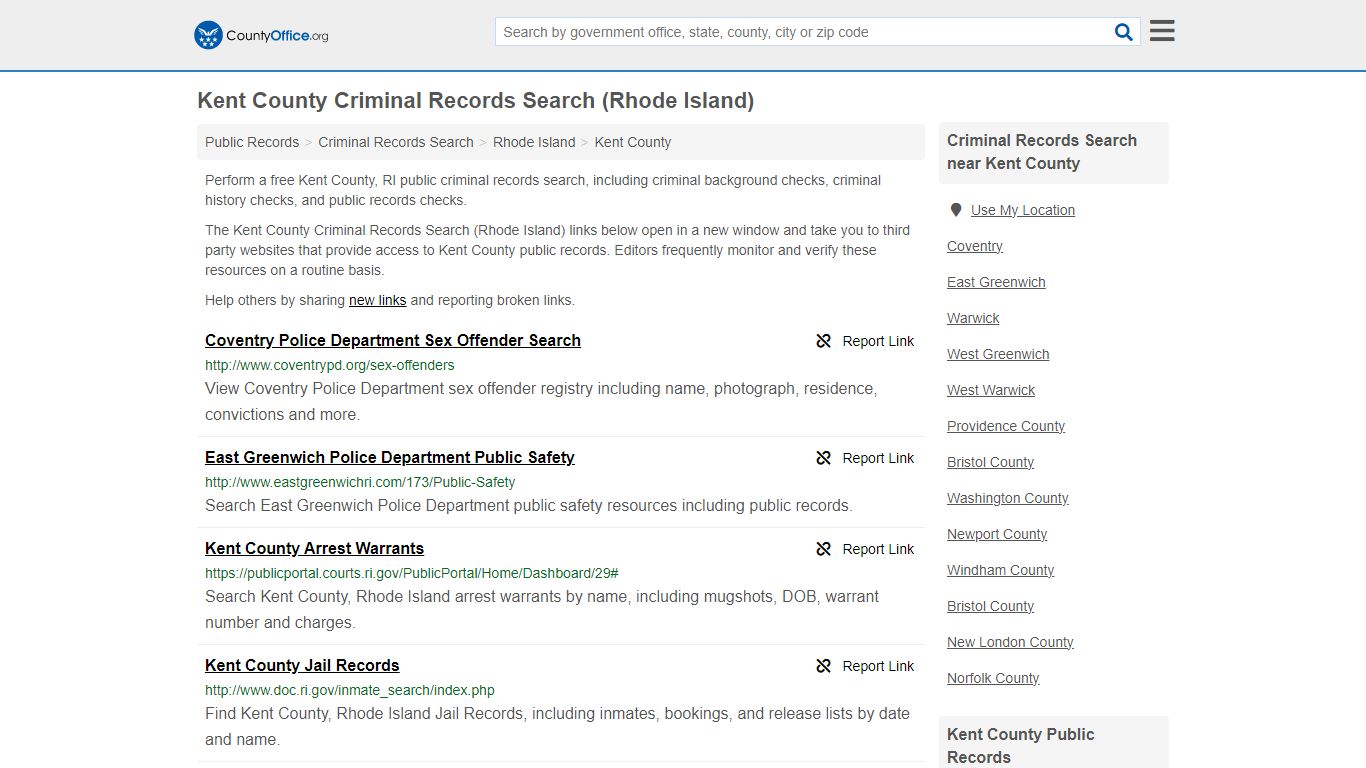
Task: Click broken-link icon for Coventry Sex Offender Search
Action: (x=824, y=341)
